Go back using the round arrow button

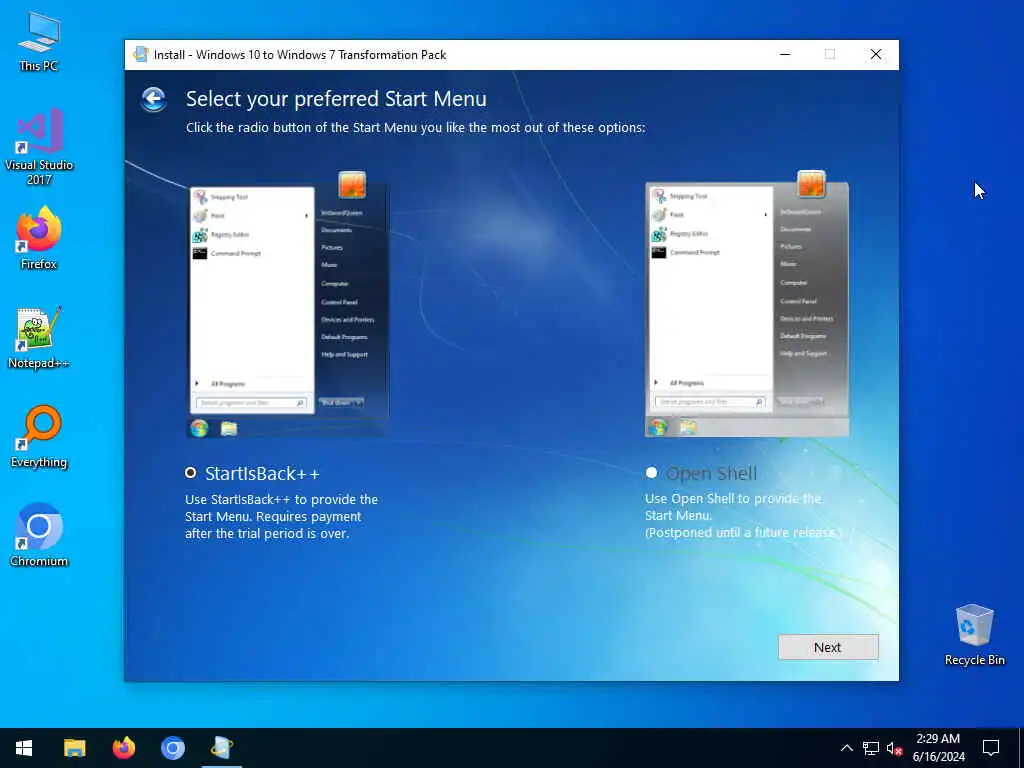(x=153, y=100)
